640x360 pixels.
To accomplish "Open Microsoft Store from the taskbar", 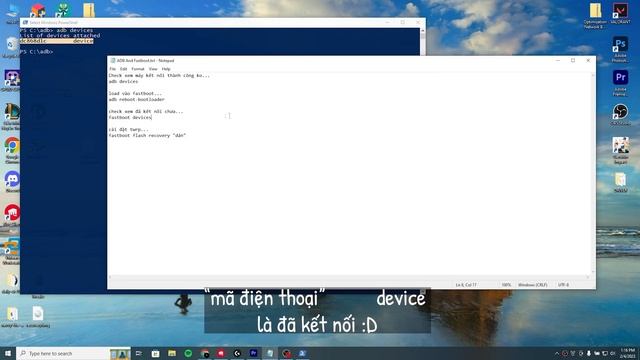I will click(x=155, y=353).
